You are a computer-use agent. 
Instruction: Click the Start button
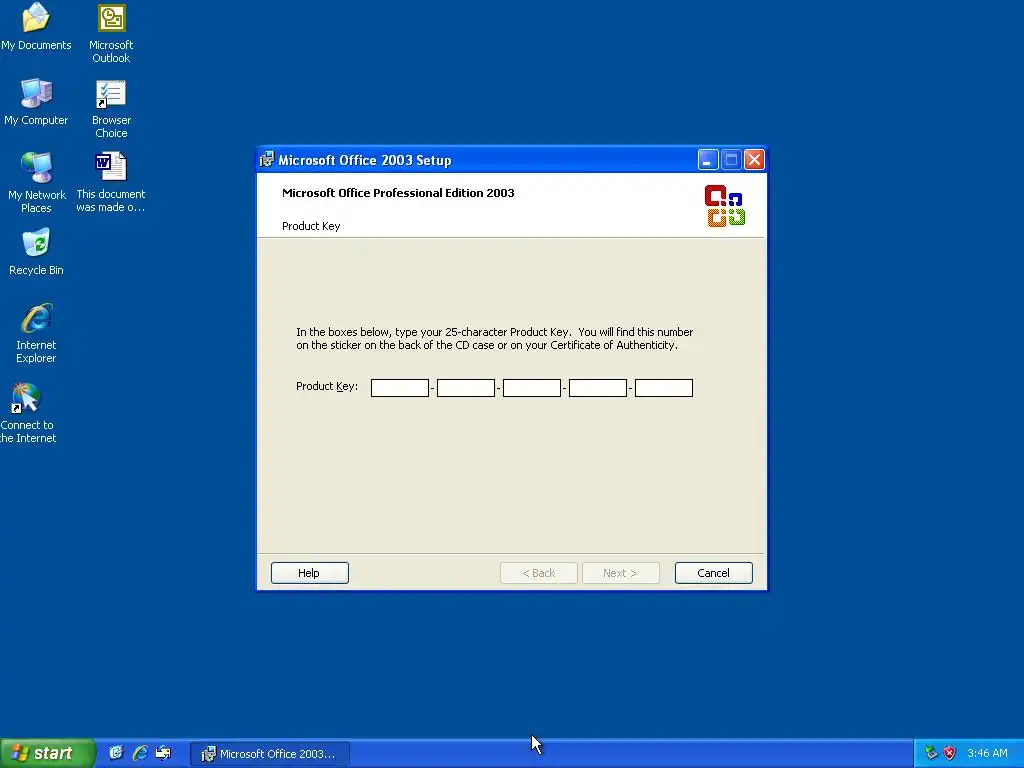[x=47, y=753]
